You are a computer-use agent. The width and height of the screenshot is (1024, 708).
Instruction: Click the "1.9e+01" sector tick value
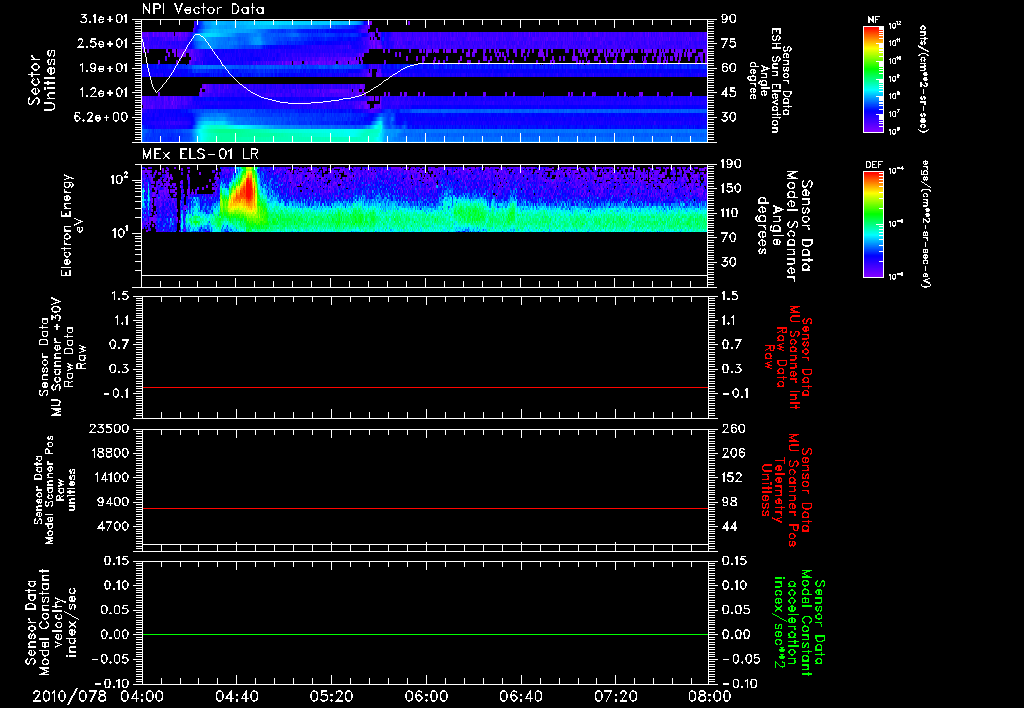click(x=104, y=68)
